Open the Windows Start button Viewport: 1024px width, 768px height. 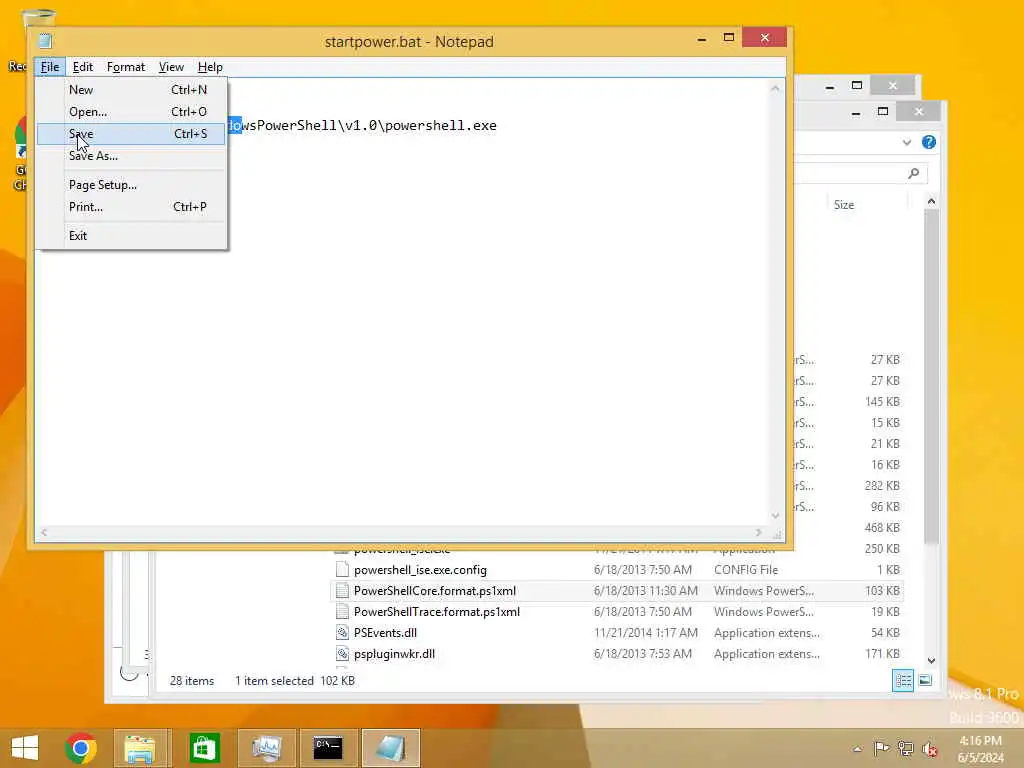click(x=25, y=748)
